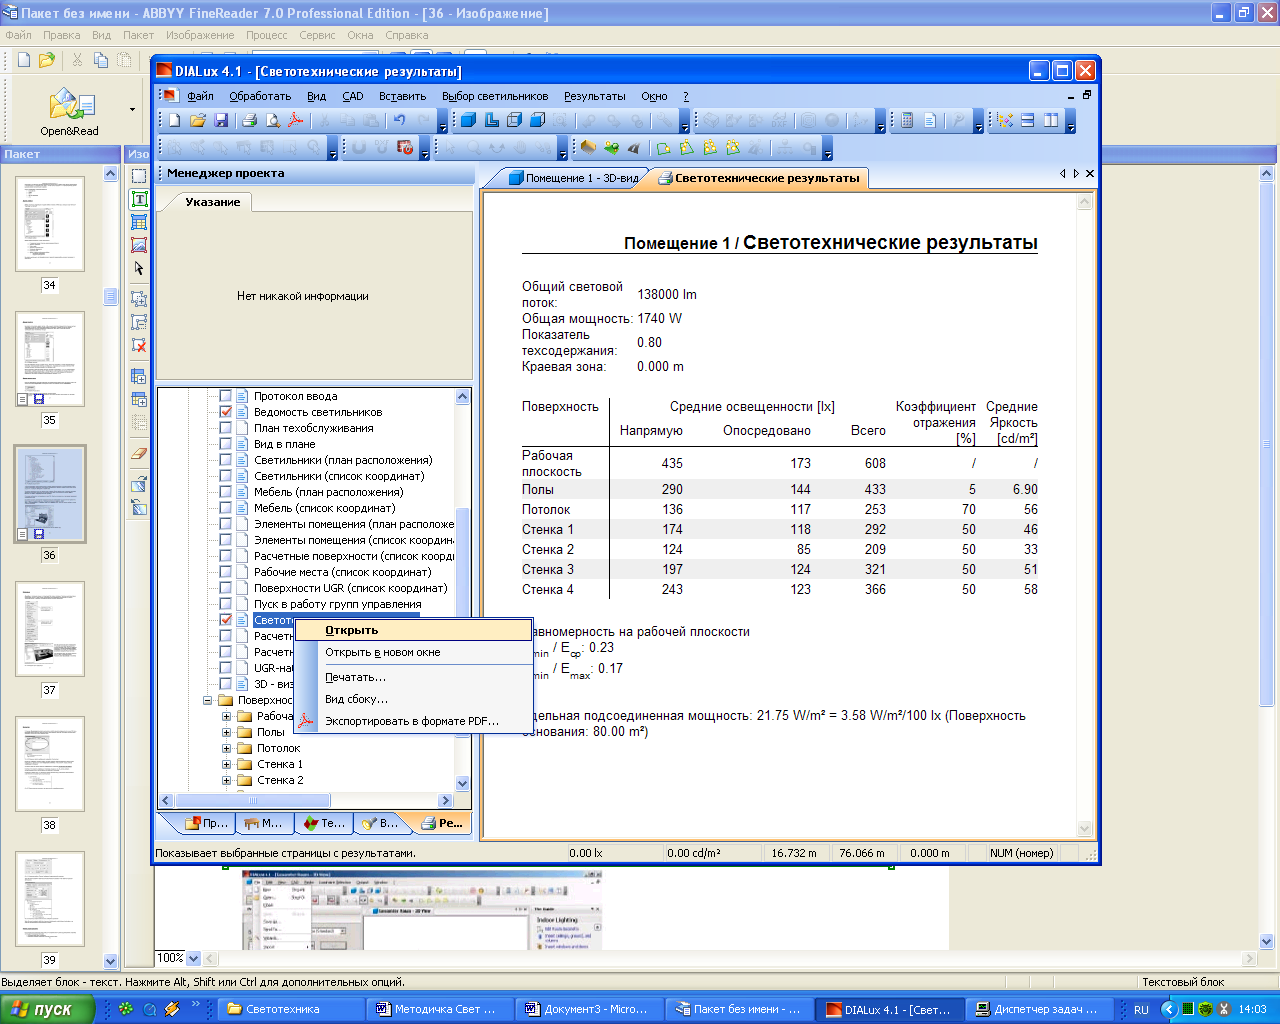1280x1024 pixels.
Task: Toggle checkbox for Мебель (план расположения)
Action: click(225, 492)
